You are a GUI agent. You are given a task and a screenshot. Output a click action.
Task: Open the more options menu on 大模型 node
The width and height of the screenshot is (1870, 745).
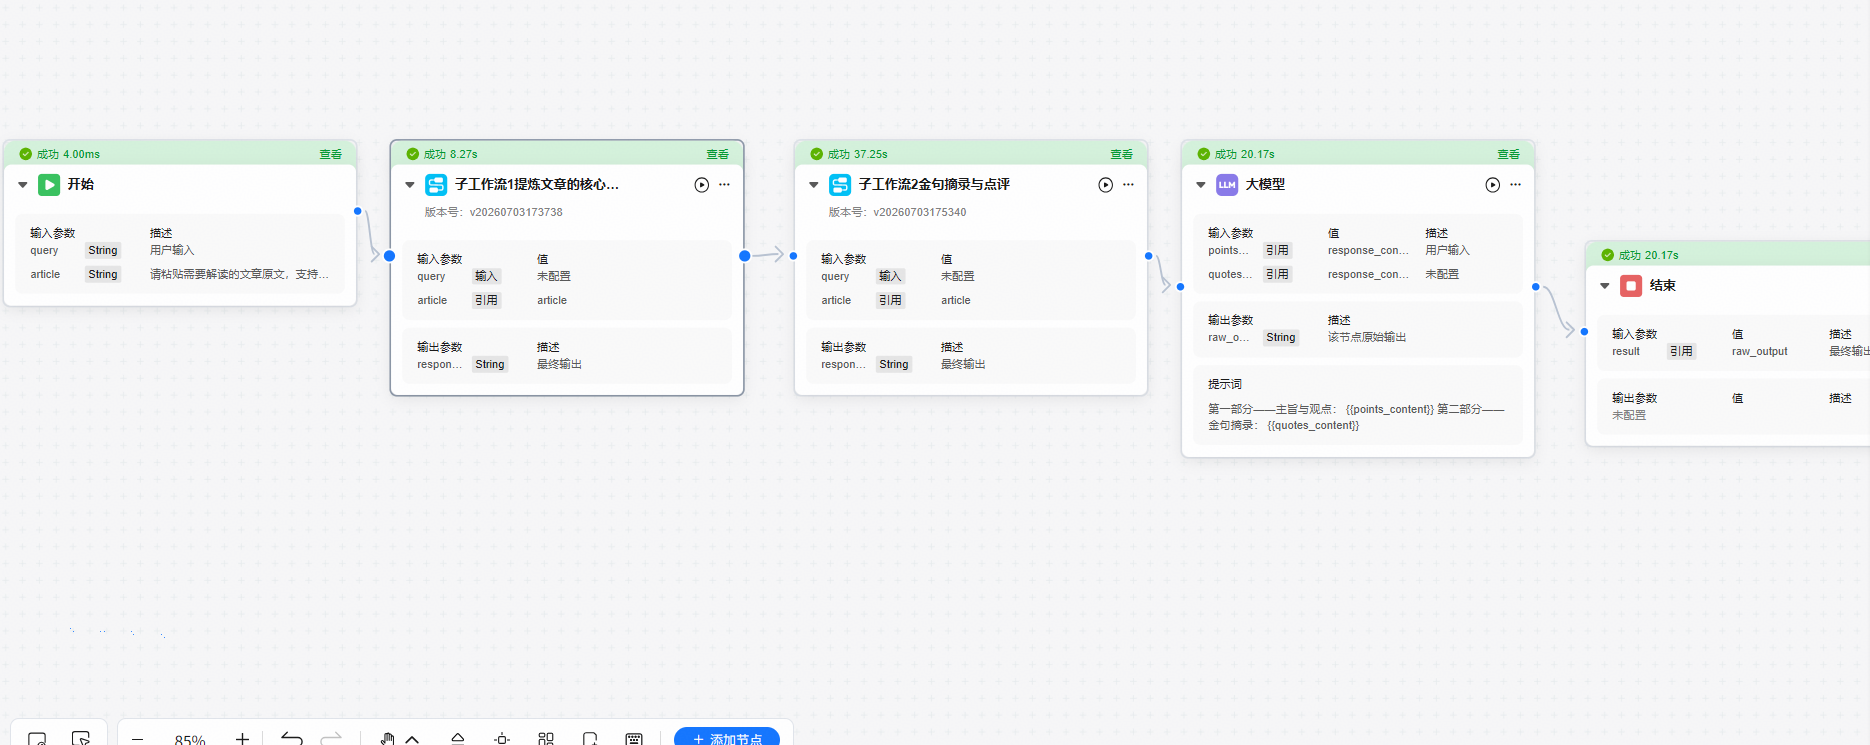(x=1515, y=185)
